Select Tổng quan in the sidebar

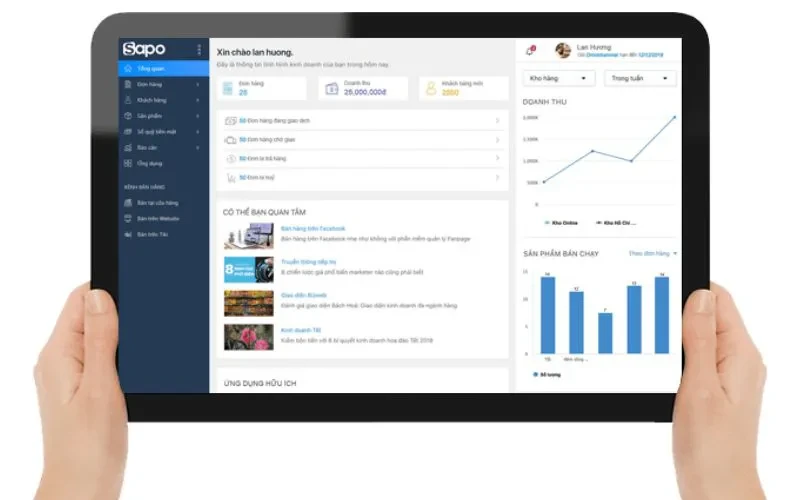[150, 69]
